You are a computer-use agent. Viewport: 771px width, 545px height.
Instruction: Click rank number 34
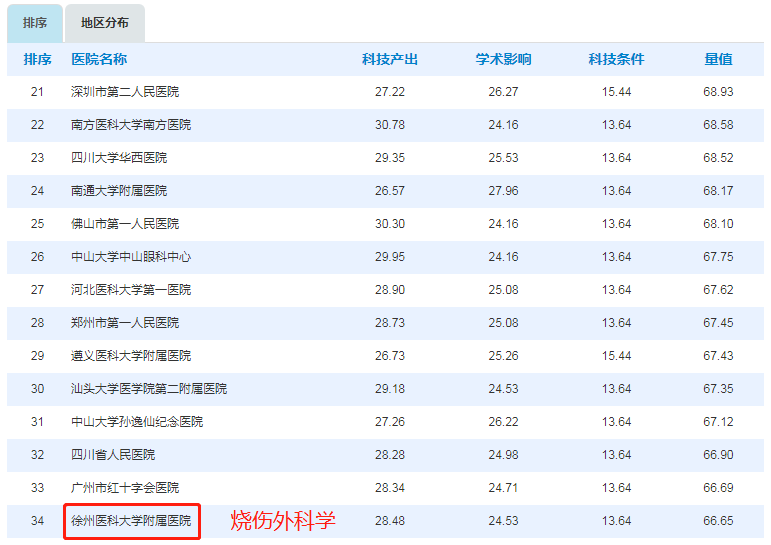click(37, 520)
